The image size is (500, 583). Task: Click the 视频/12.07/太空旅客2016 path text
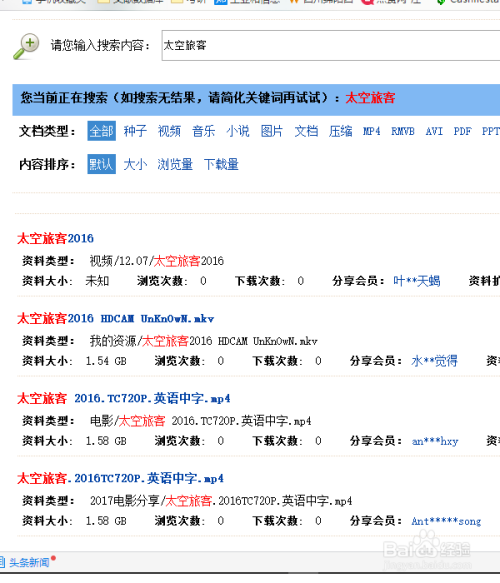click(x=157, y=261)
